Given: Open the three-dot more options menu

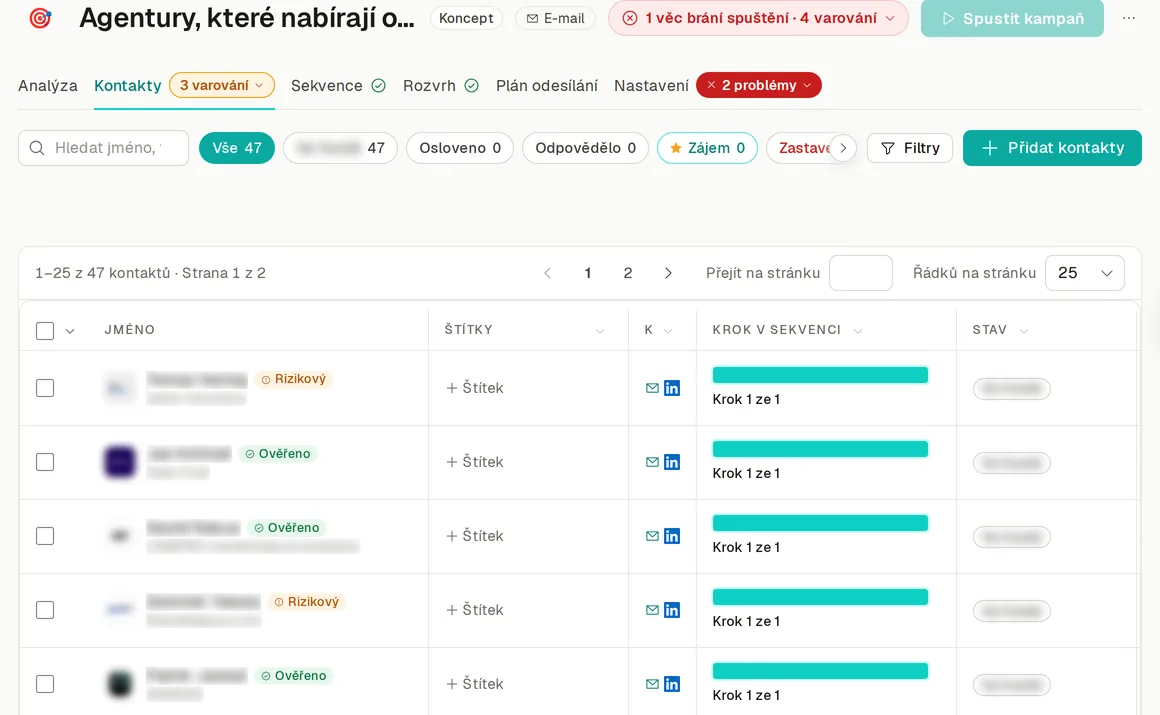Looking at the screenshot, I should tap(1128, 18).
